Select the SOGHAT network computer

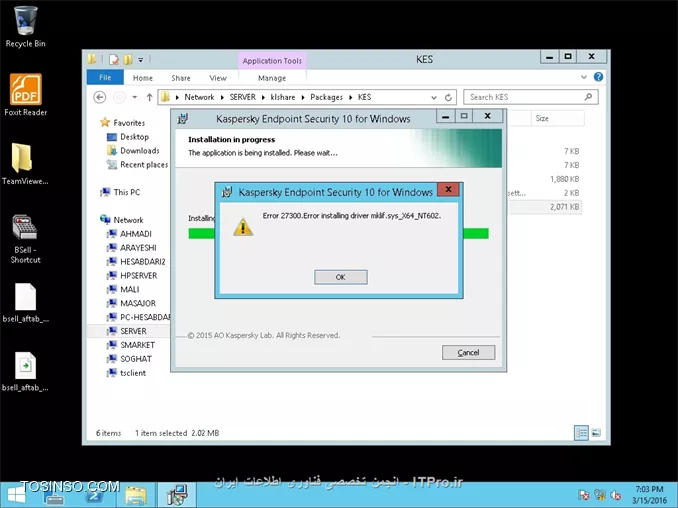129,359
